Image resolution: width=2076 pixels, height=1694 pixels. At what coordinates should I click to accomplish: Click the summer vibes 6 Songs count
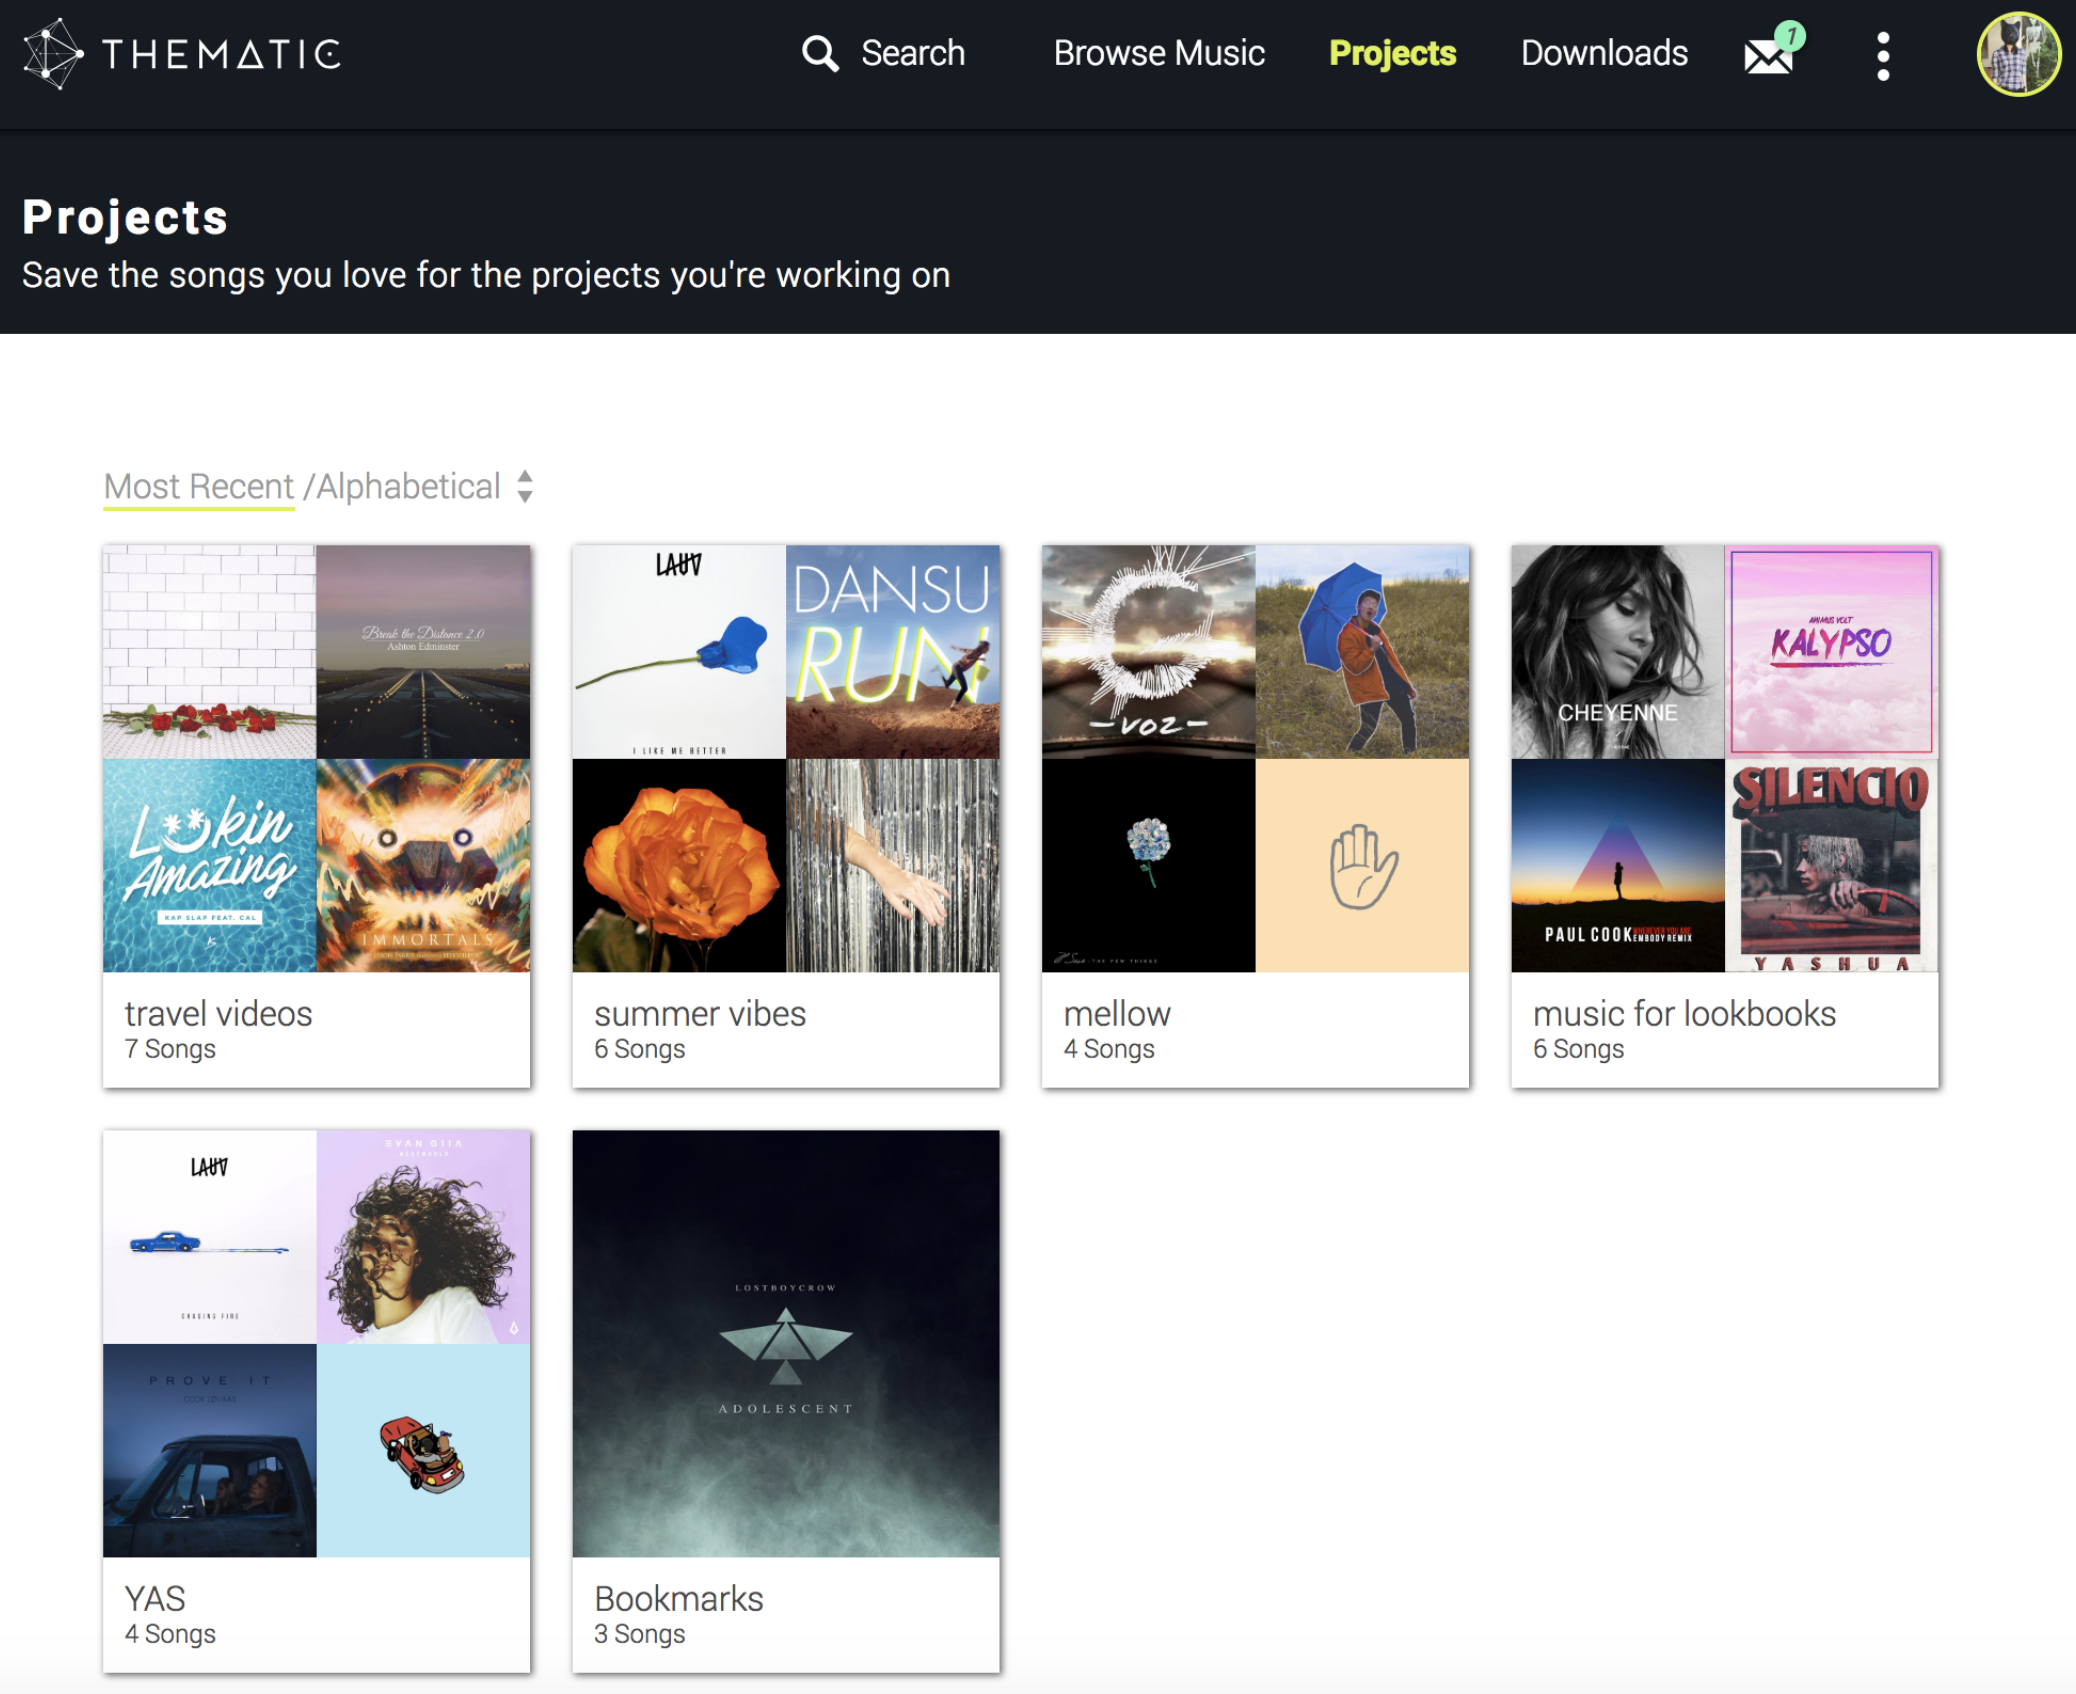click(640, 1049)
